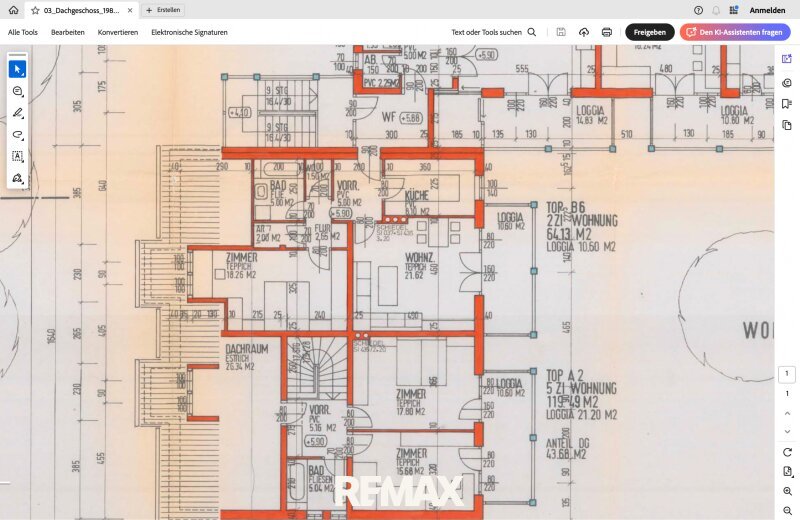Viewport: 800px width, 520px height.
Task: Open the Bearbeiten menu
Action: (68, 32)
